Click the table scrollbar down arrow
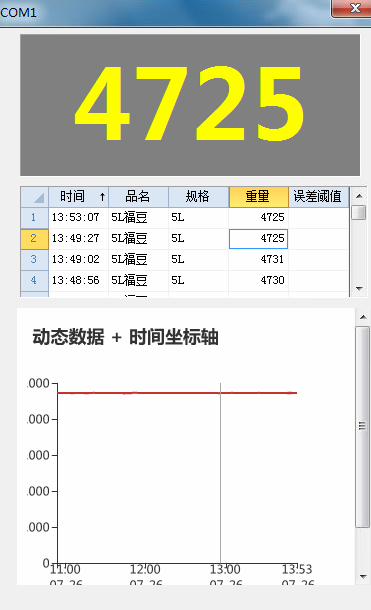Image resolution: width=371 pixels, height=610 pixels. 359,289
